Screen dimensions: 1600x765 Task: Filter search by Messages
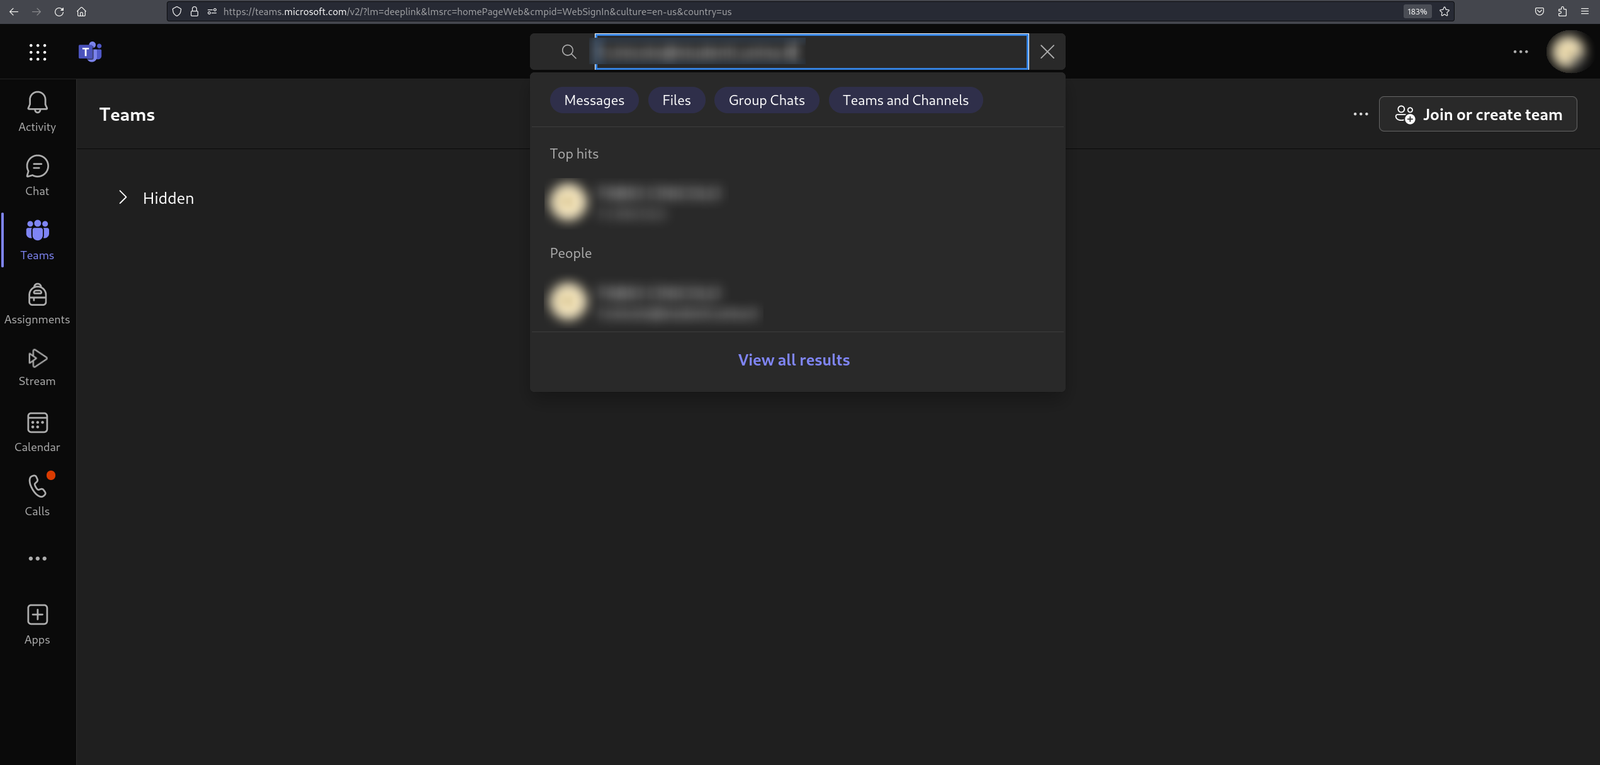coord(594,100)
